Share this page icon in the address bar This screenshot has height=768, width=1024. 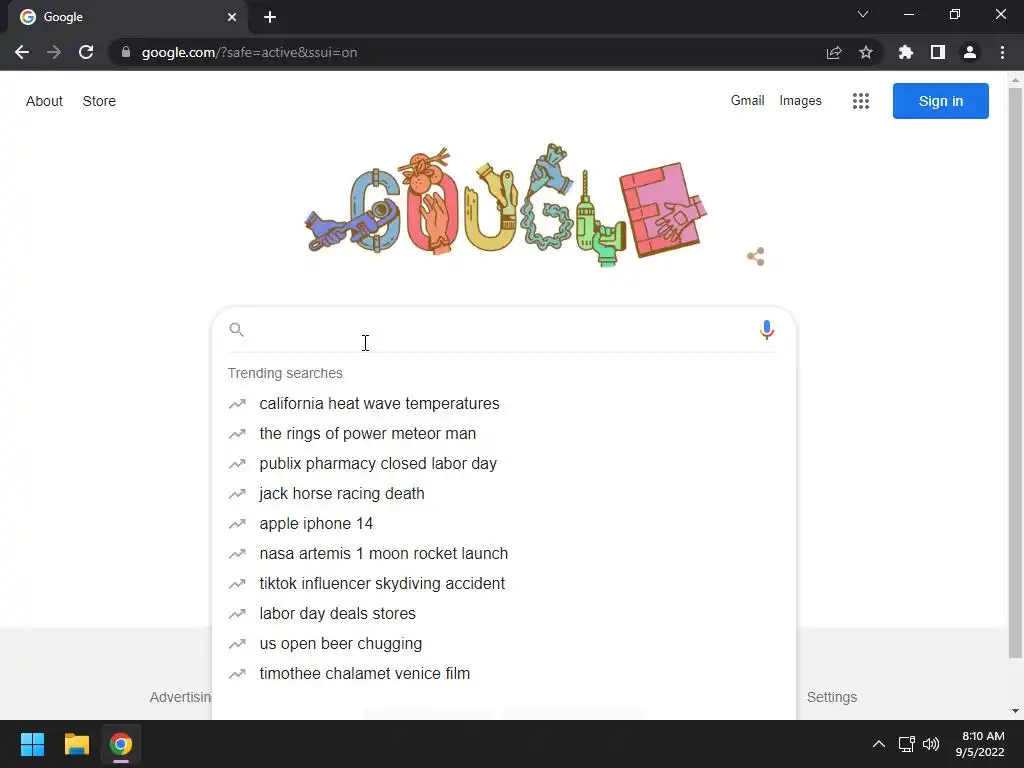coord(834,52)
